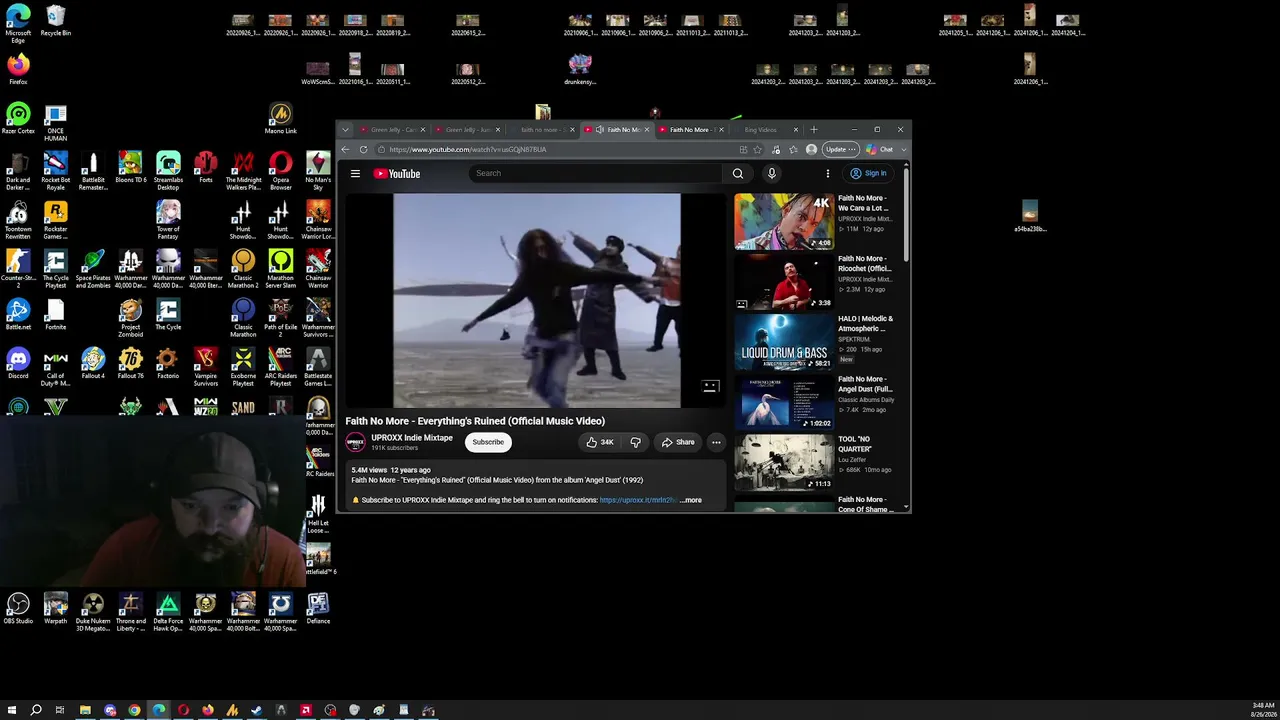Screen dimensions: 1280x720
Task: Click the Edge address bar URL
Action: coord(468,150)
